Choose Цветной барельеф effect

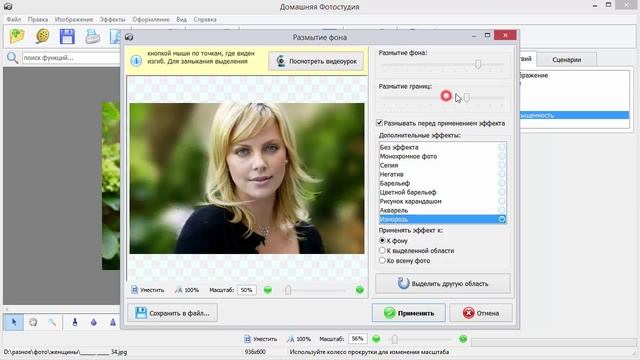(442, 192)
